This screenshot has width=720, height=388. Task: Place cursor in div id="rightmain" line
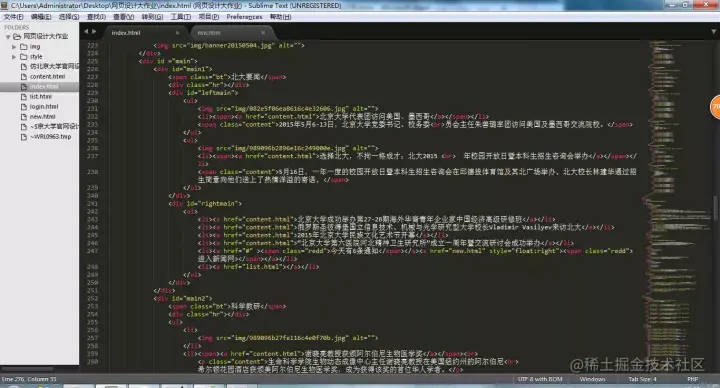pyautogui.click(x=205, y=203)
